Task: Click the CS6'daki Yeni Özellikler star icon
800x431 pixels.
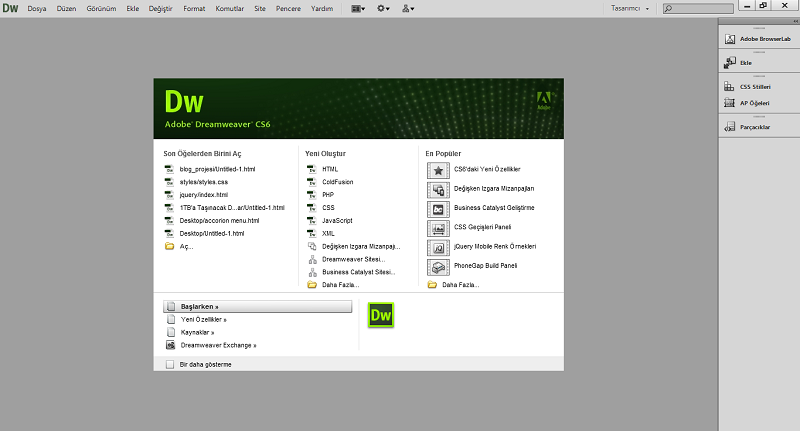Action: coord(438,170)
